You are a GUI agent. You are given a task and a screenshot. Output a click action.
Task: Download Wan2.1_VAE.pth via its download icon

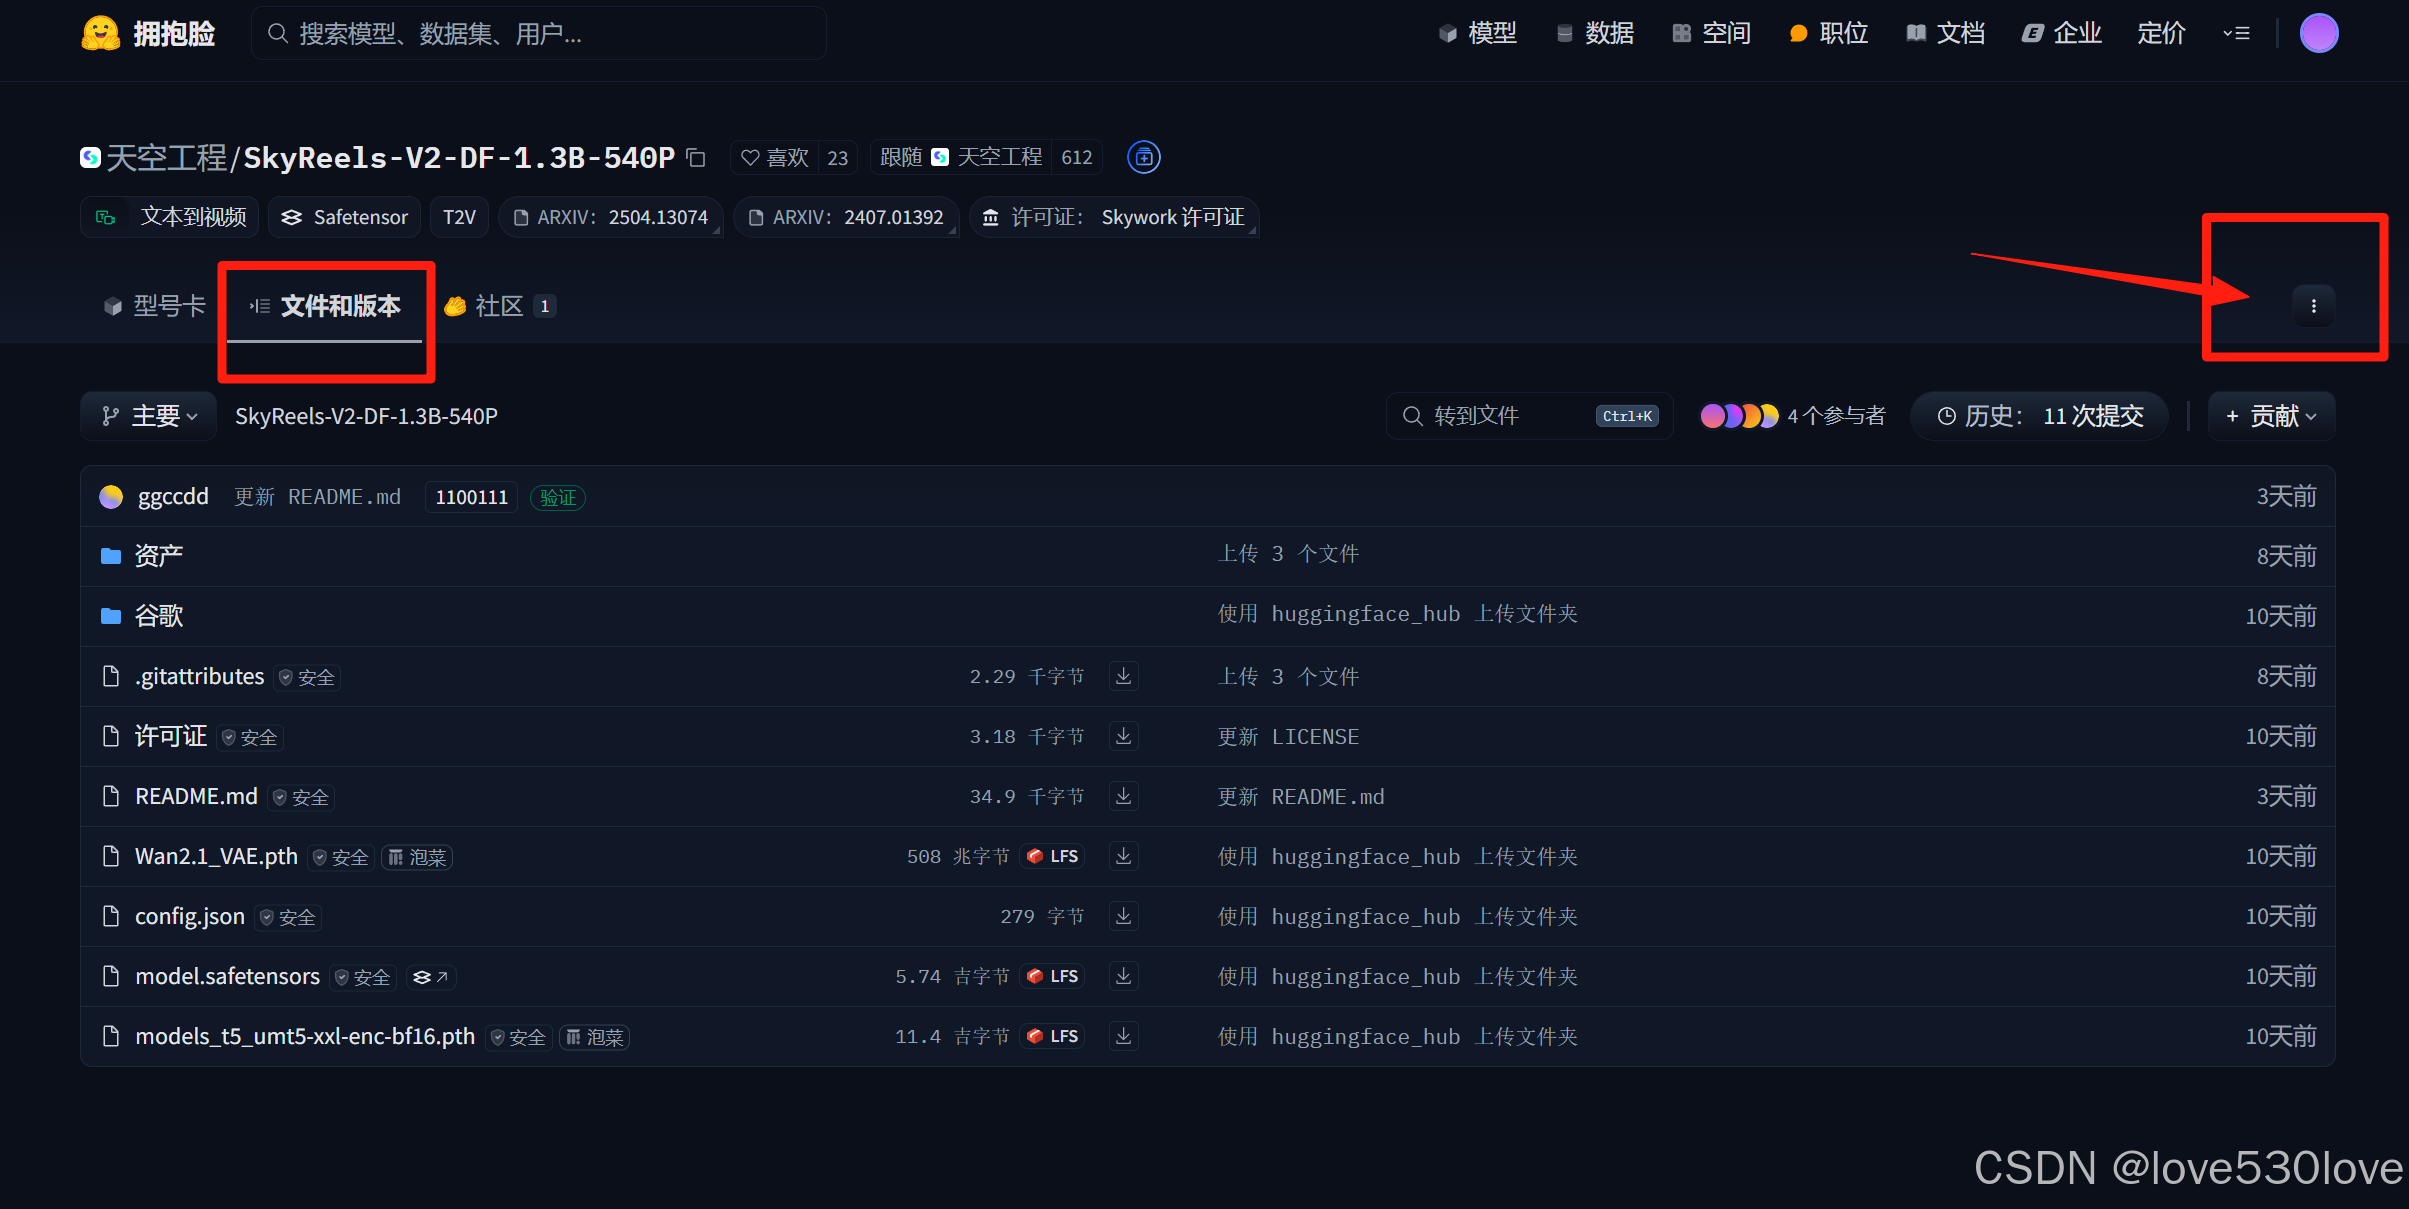pos(1123,856)
